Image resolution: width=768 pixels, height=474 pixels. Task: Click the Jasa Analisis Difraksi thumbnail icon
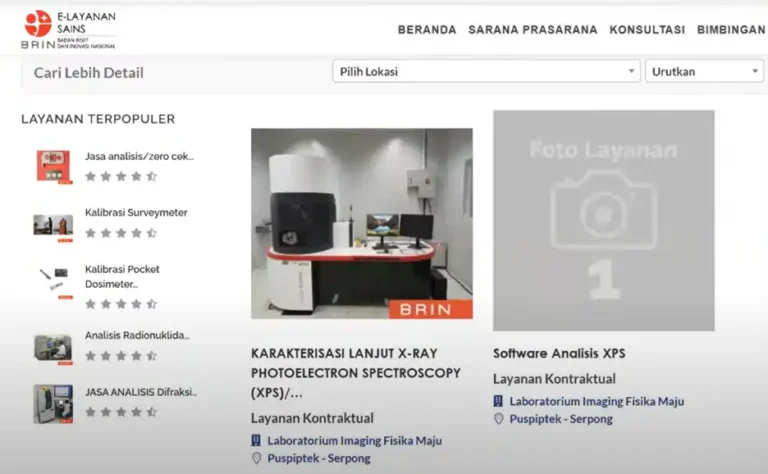53,403
